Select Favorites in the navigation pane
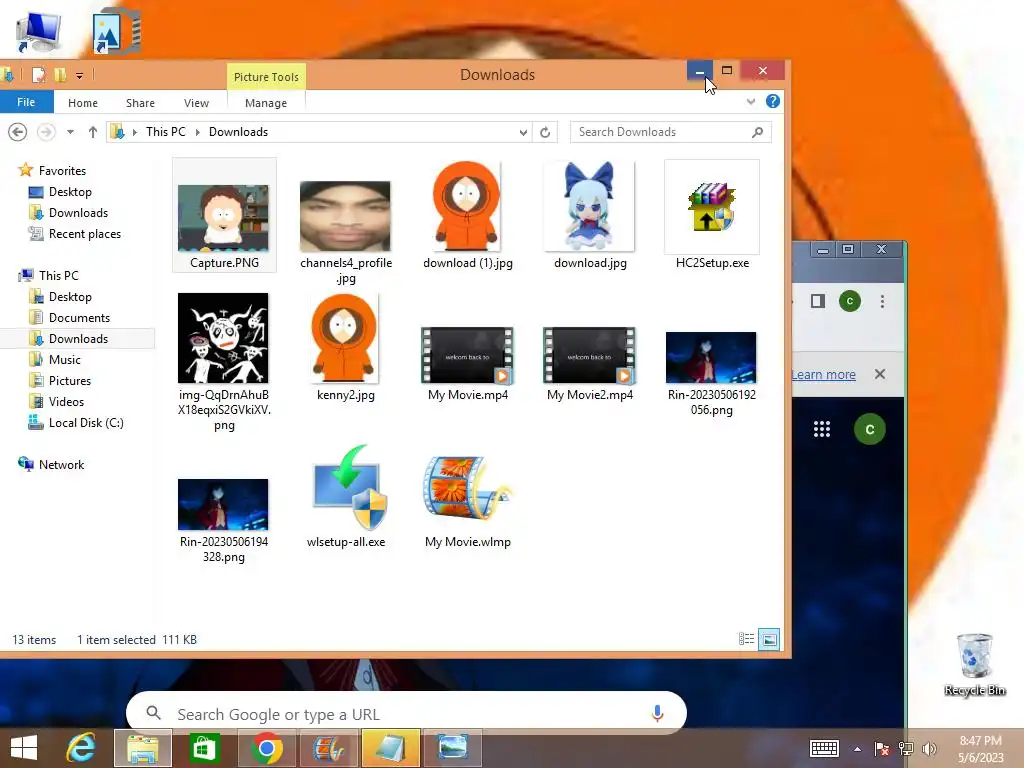This screenshot has height=768, width=1024. click(x=62, y=170)
